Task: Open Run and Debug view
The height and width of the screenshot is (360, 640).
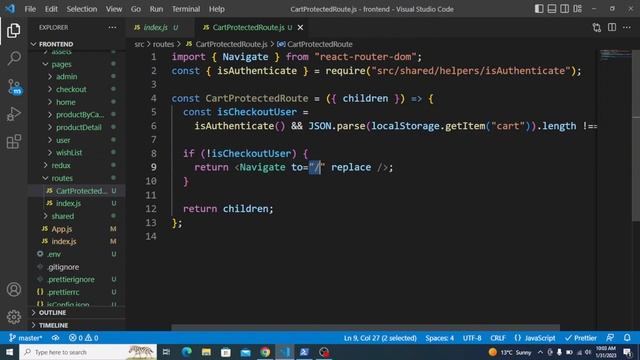Action: 13,114
